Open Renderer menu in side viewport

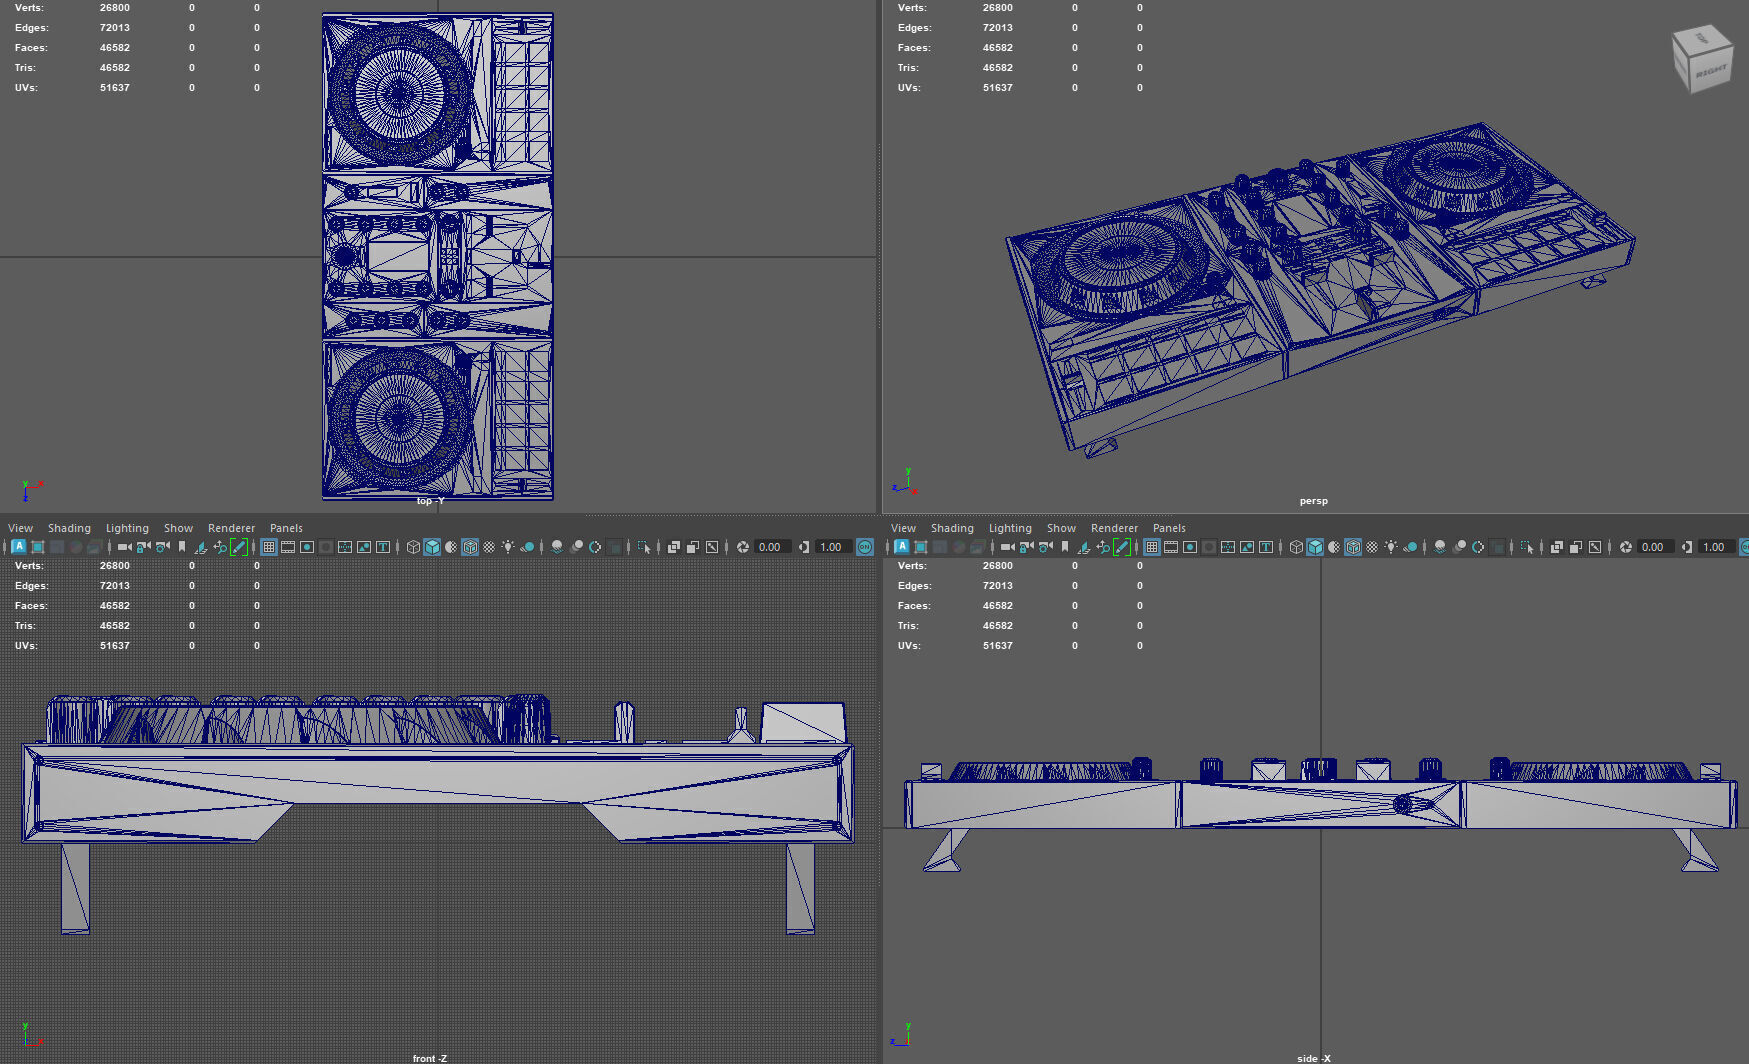1114,528
